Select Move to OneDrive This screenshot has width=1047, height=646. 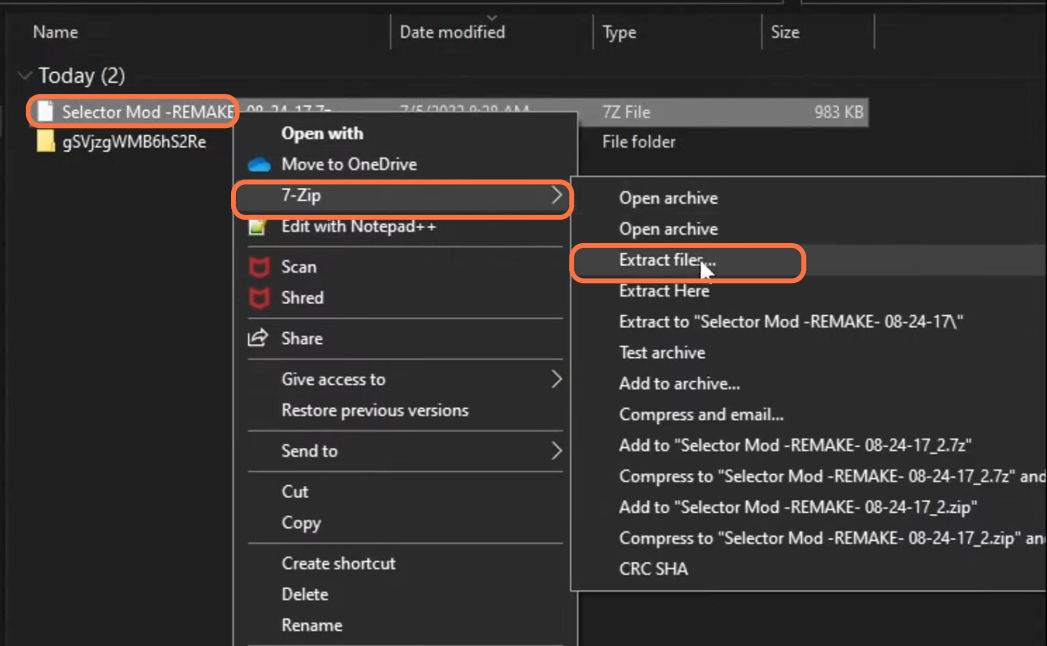[349, 164]
